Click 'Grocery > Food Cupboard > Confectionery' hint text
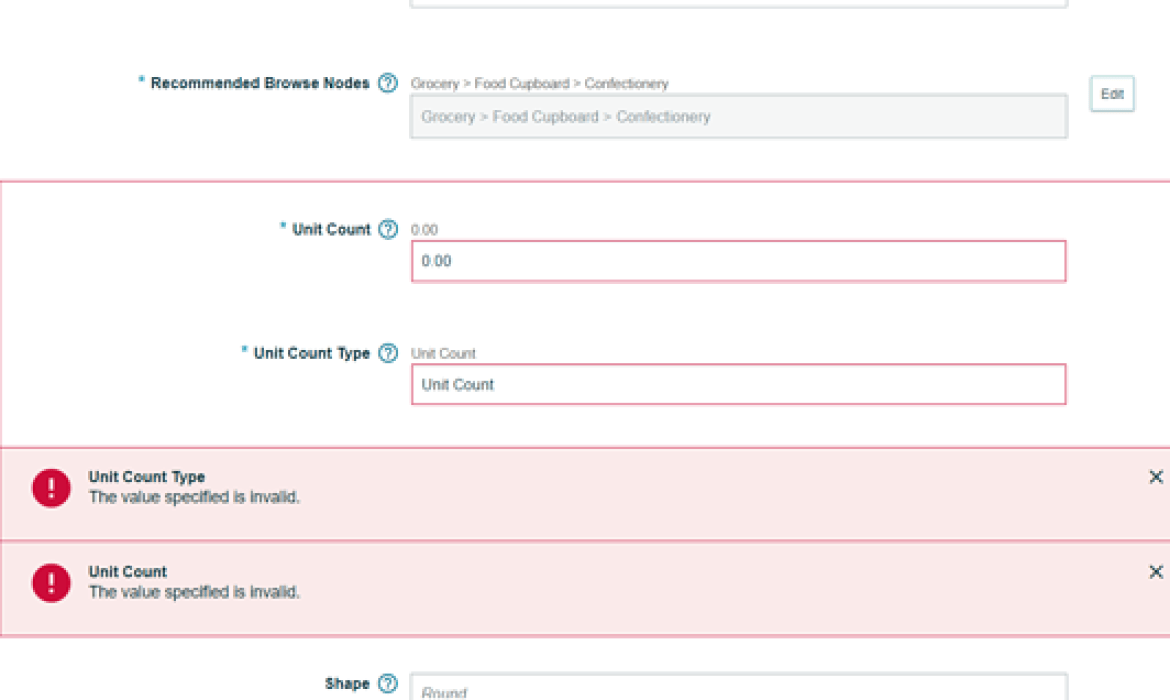The width and height of the screenshot is (1170, 700). coord(539,84)
